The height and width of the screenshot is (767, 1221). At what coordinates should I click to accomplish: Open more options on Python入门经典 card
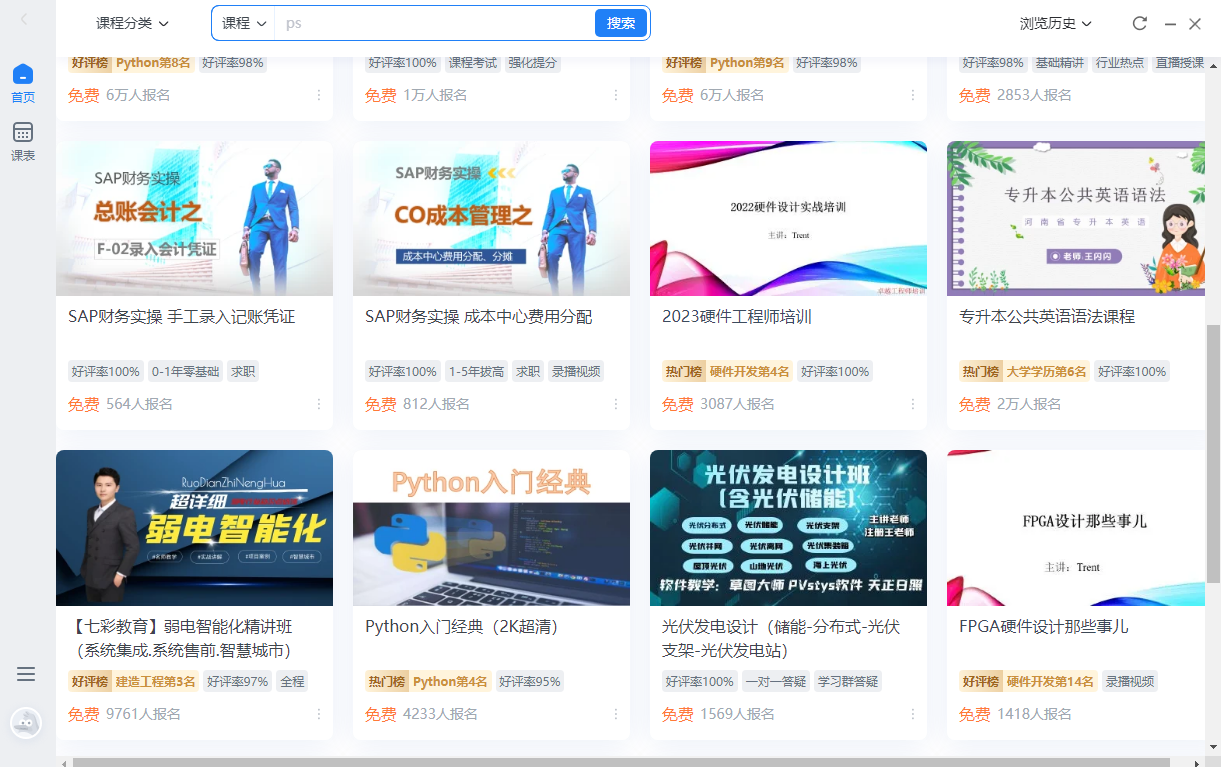617,714
